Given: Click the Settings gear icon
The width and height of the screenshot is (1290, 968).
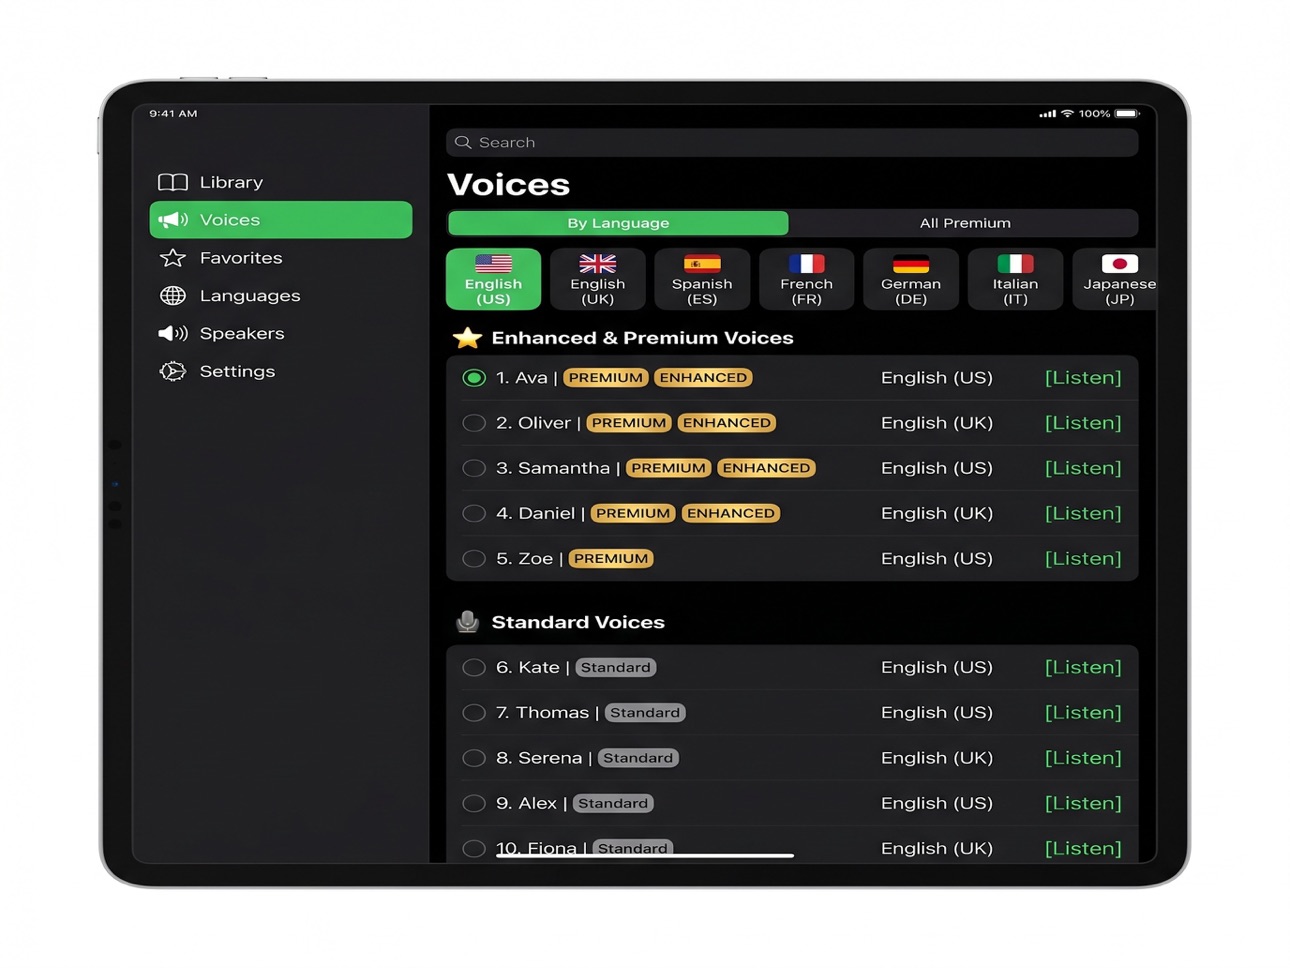Looking at the screenshot, I should click(173, 371).
